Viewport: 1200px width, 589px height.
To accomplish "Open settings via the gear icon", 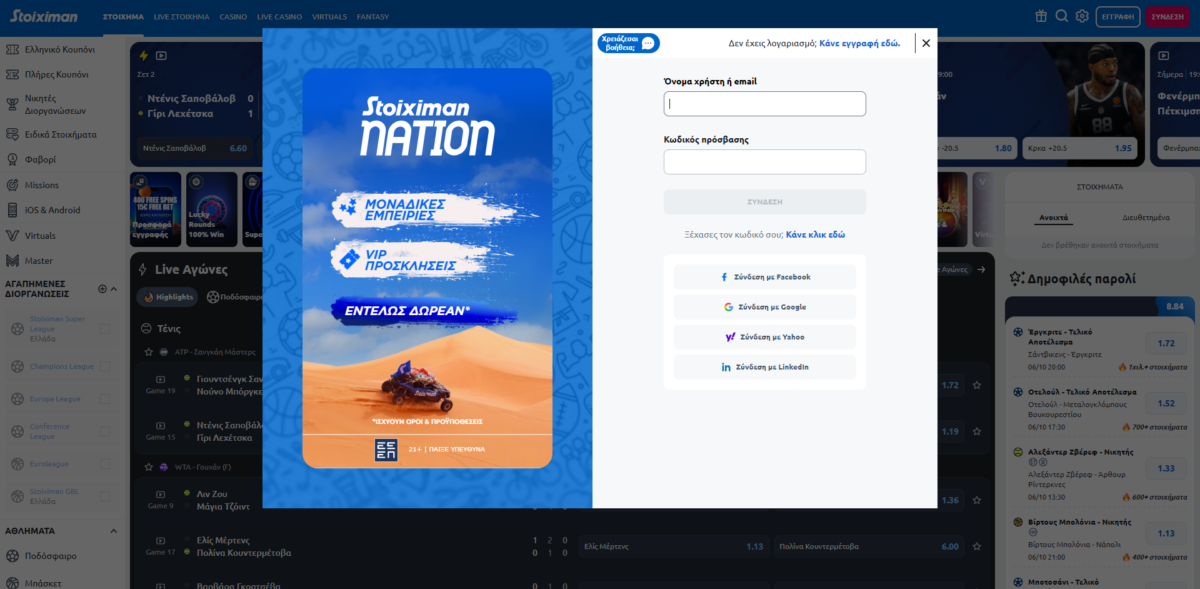I will click(x=1082, y=16).
